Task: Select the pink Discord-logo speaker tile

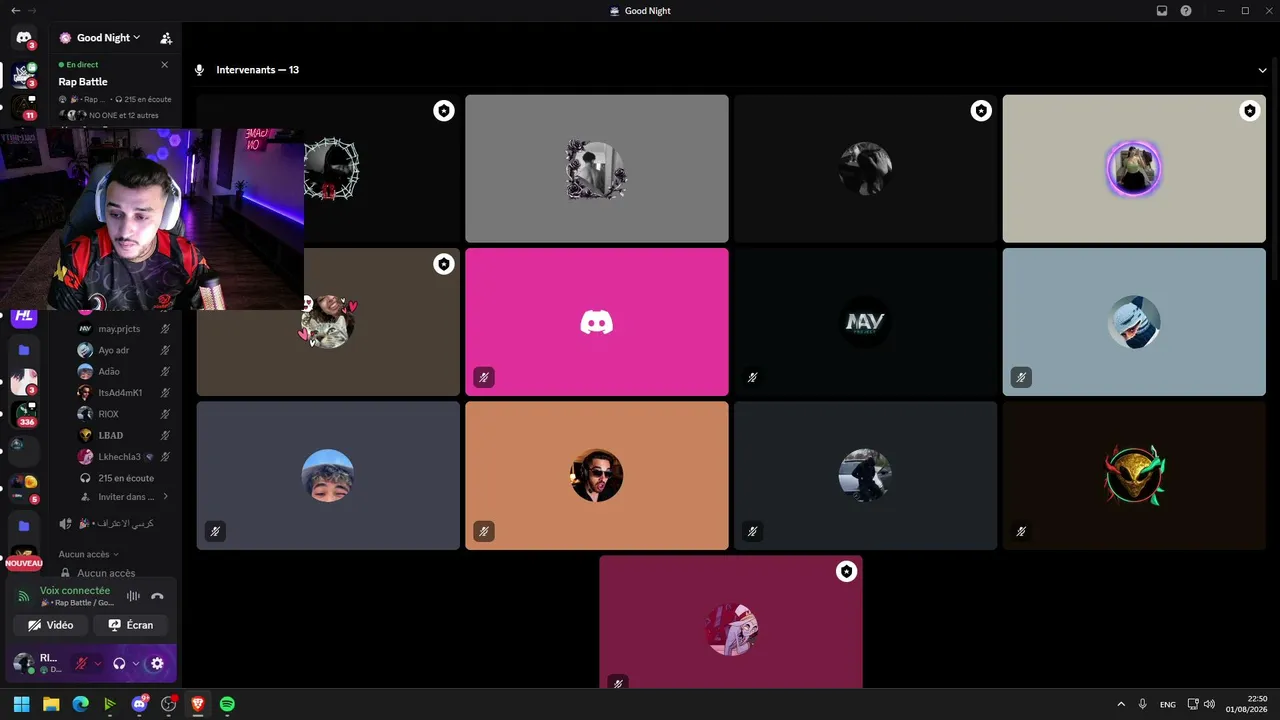Action: click(x=597, y=322)
